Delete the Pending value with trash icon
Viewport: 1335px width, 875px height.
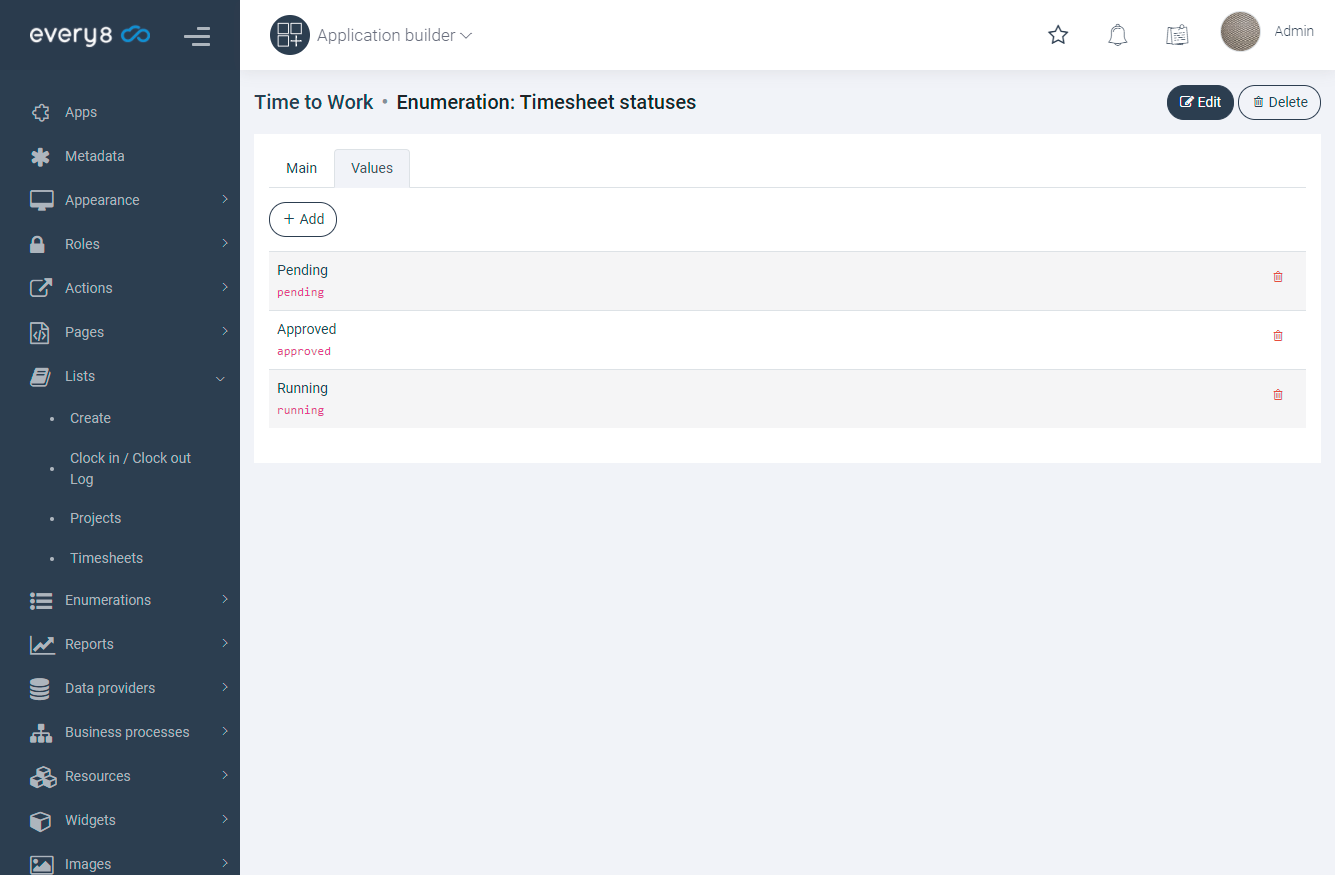(x=1277, y=277)
